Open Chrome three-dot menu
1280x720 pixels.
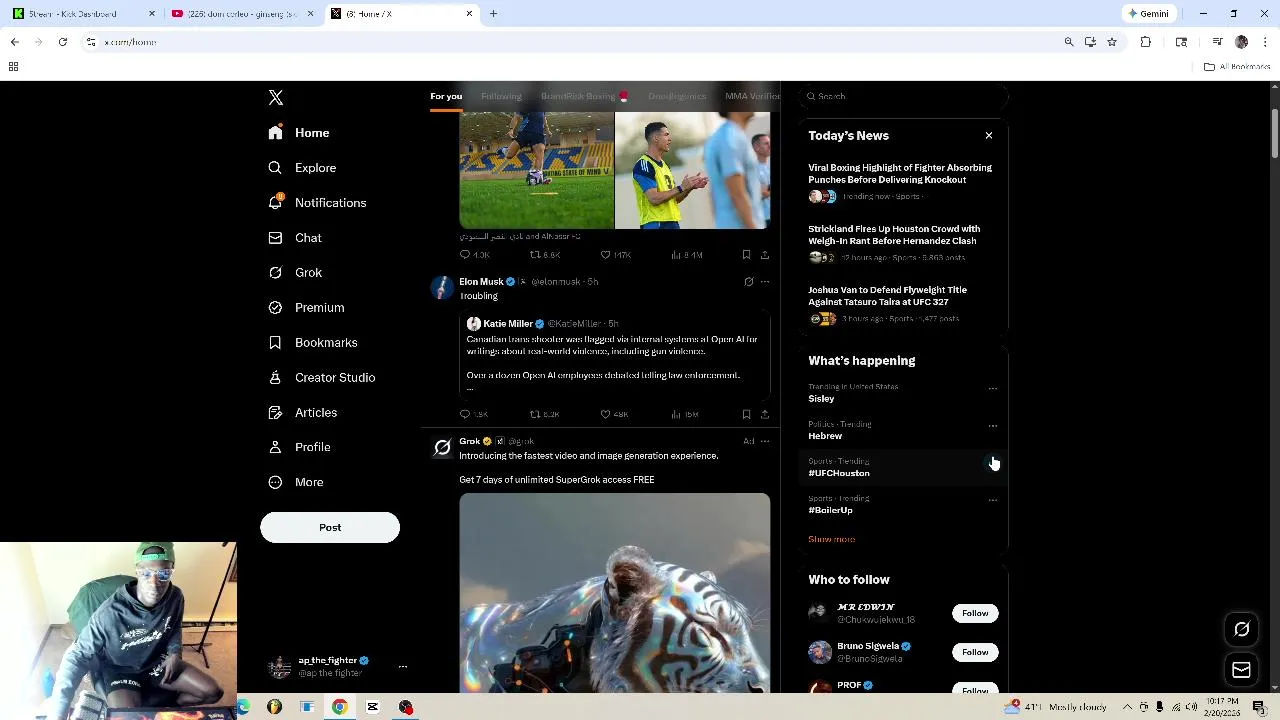(1266, 42)
